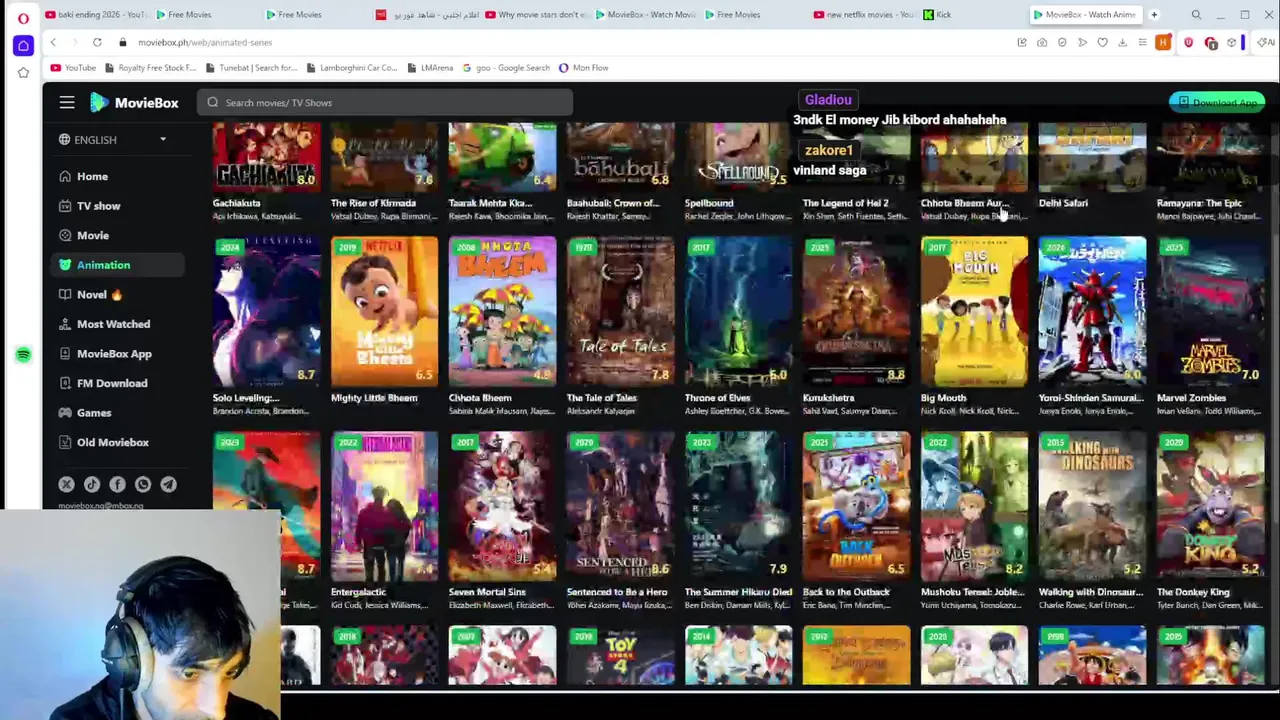Open the Chhota Bheem 2008 poster
Viewport: 1280px width, 720px height.
click(502, 312)
